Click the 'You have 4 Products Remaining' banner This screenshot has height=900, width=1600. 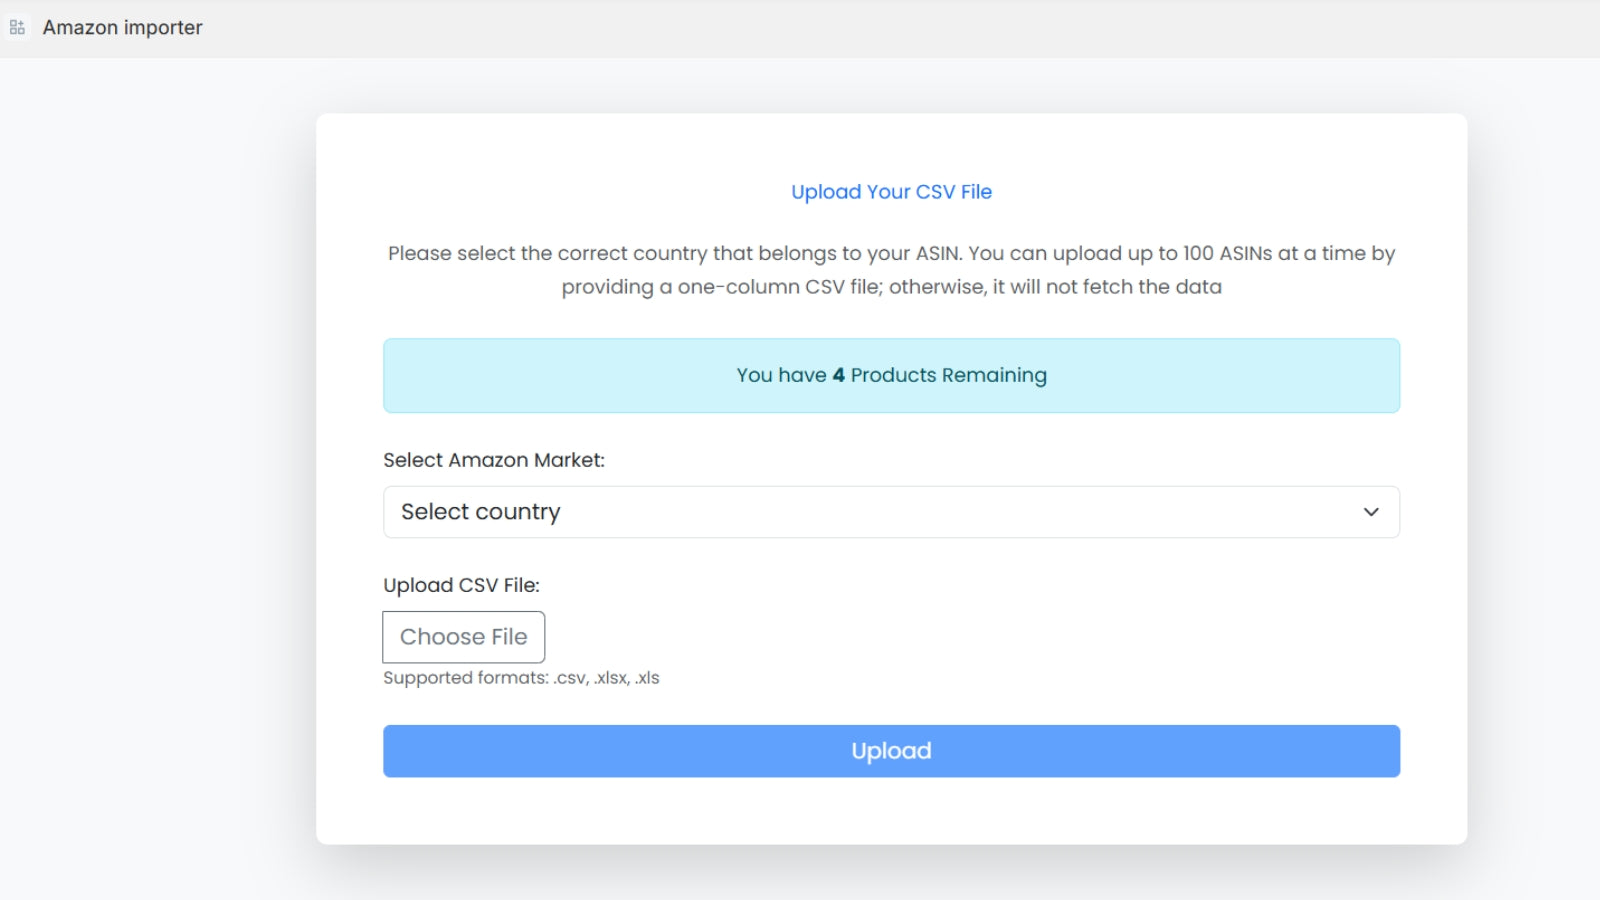pyautogui.click(x=891, y=375)
